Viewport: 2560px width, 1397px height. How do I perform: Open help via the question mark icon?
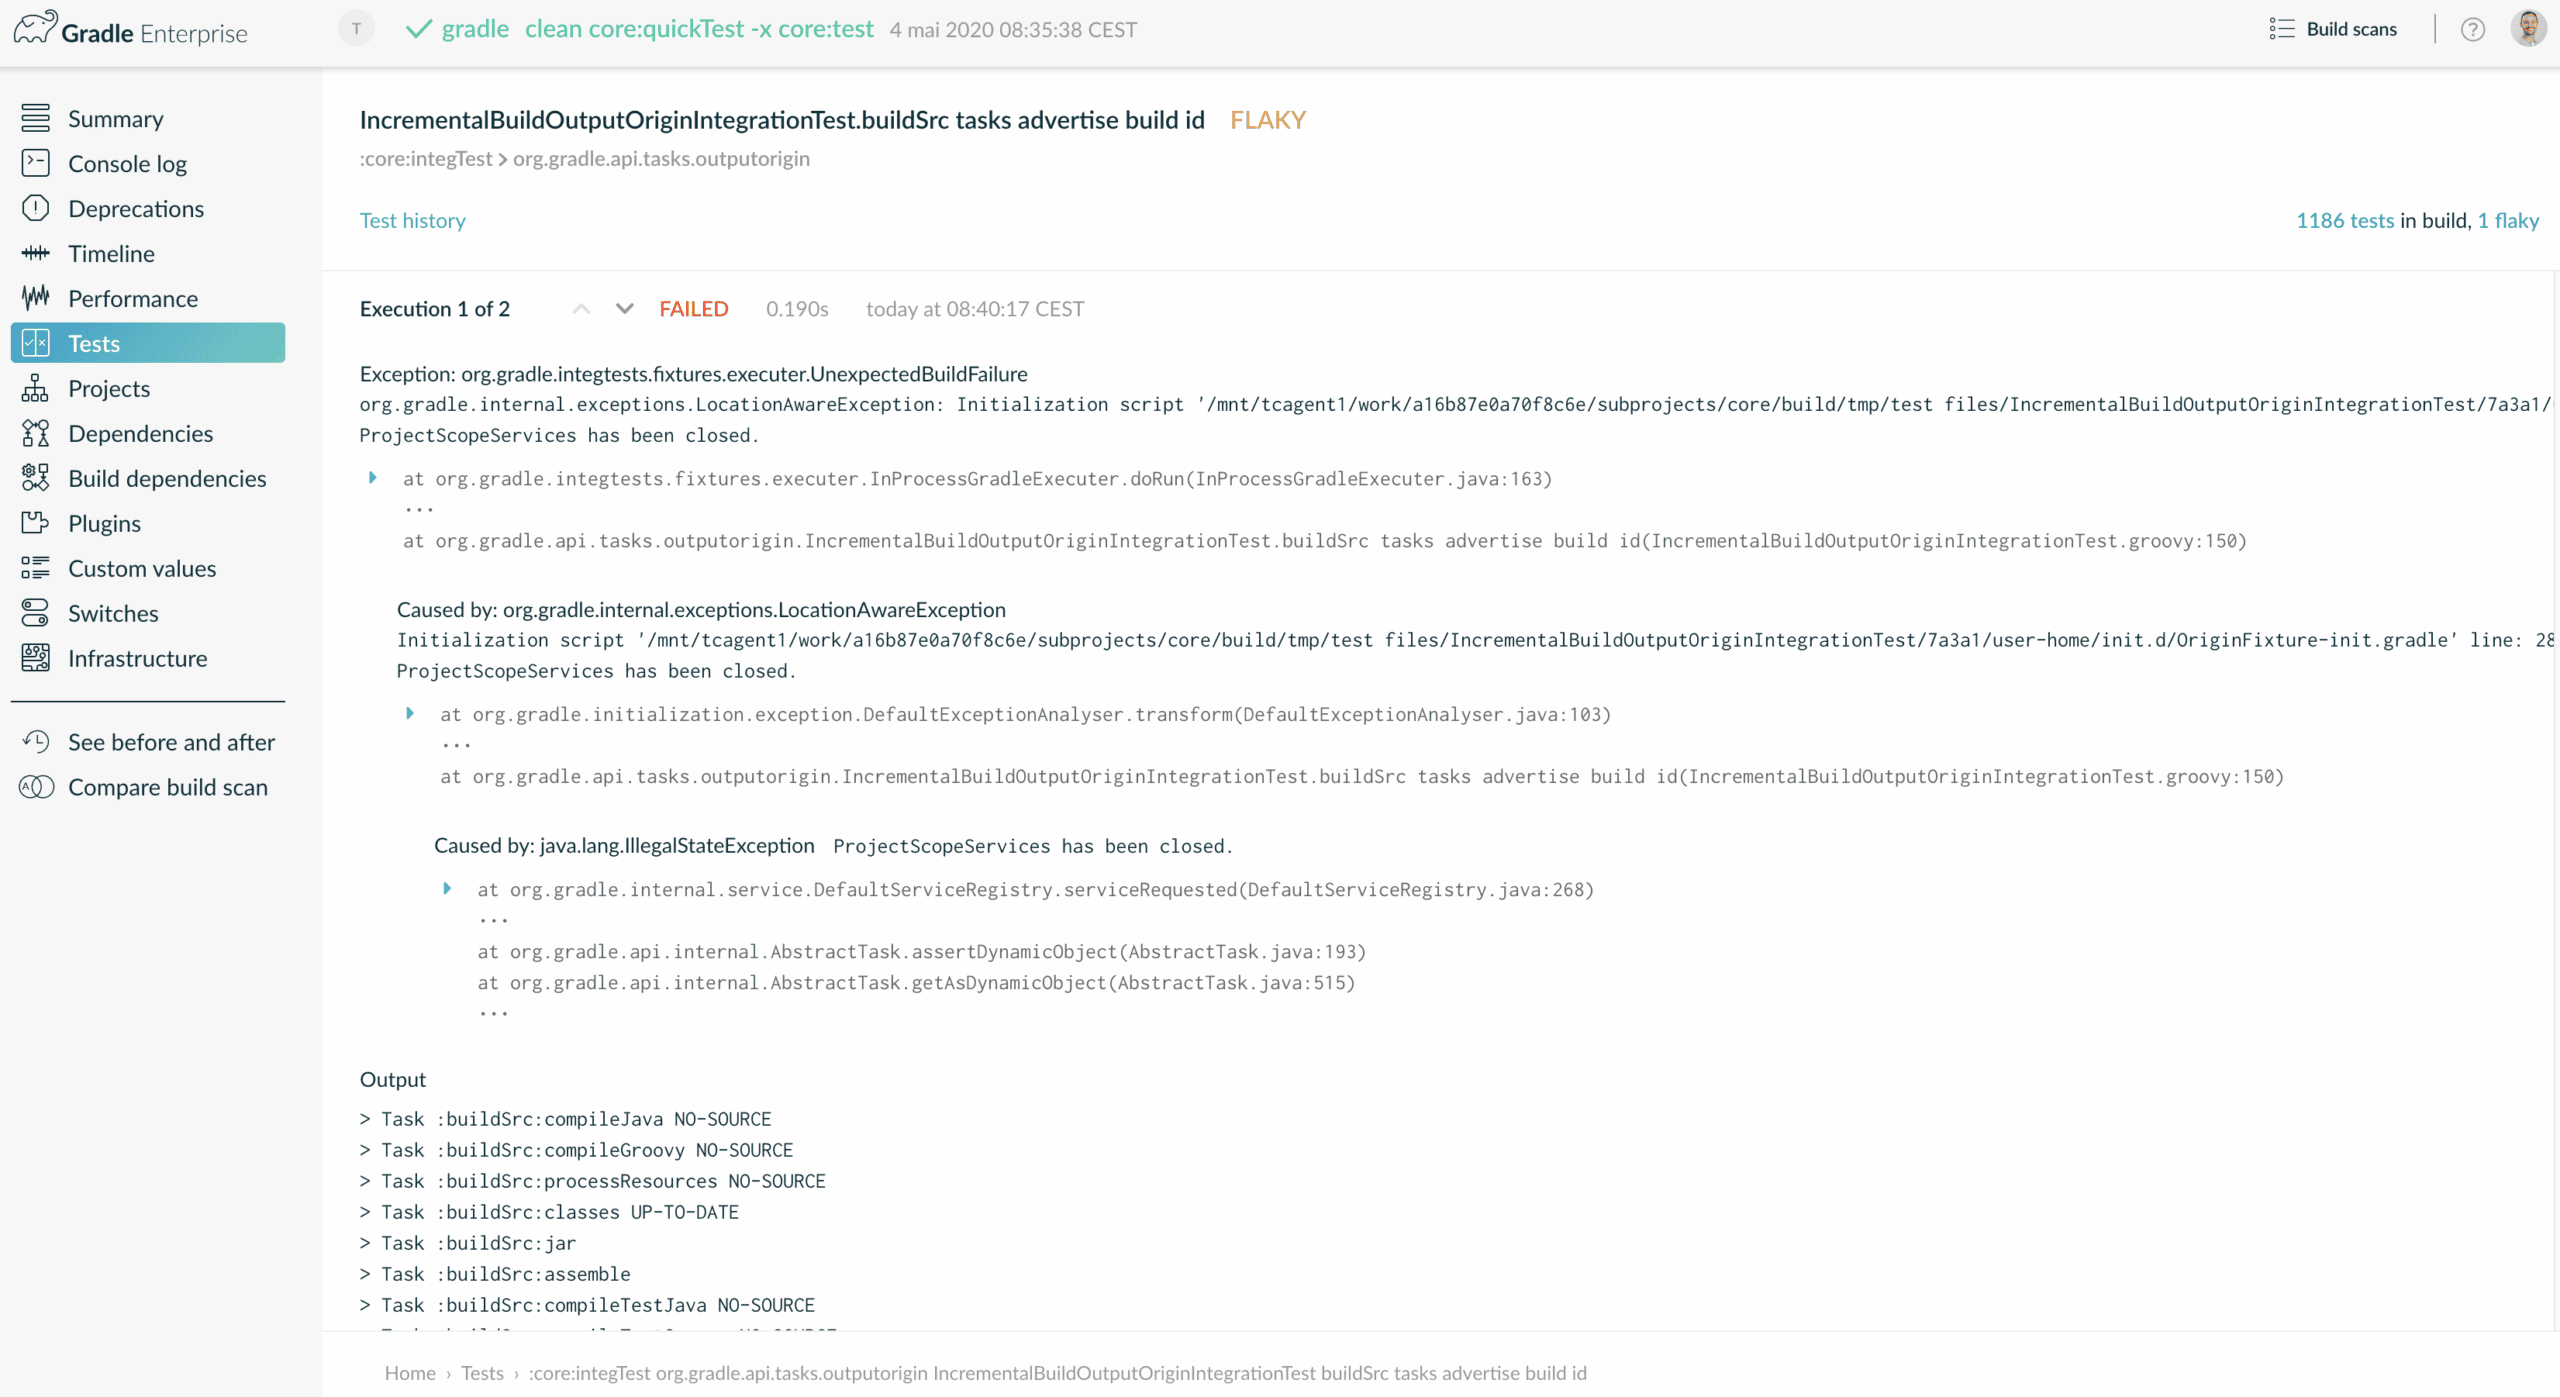click(2472, 29)
